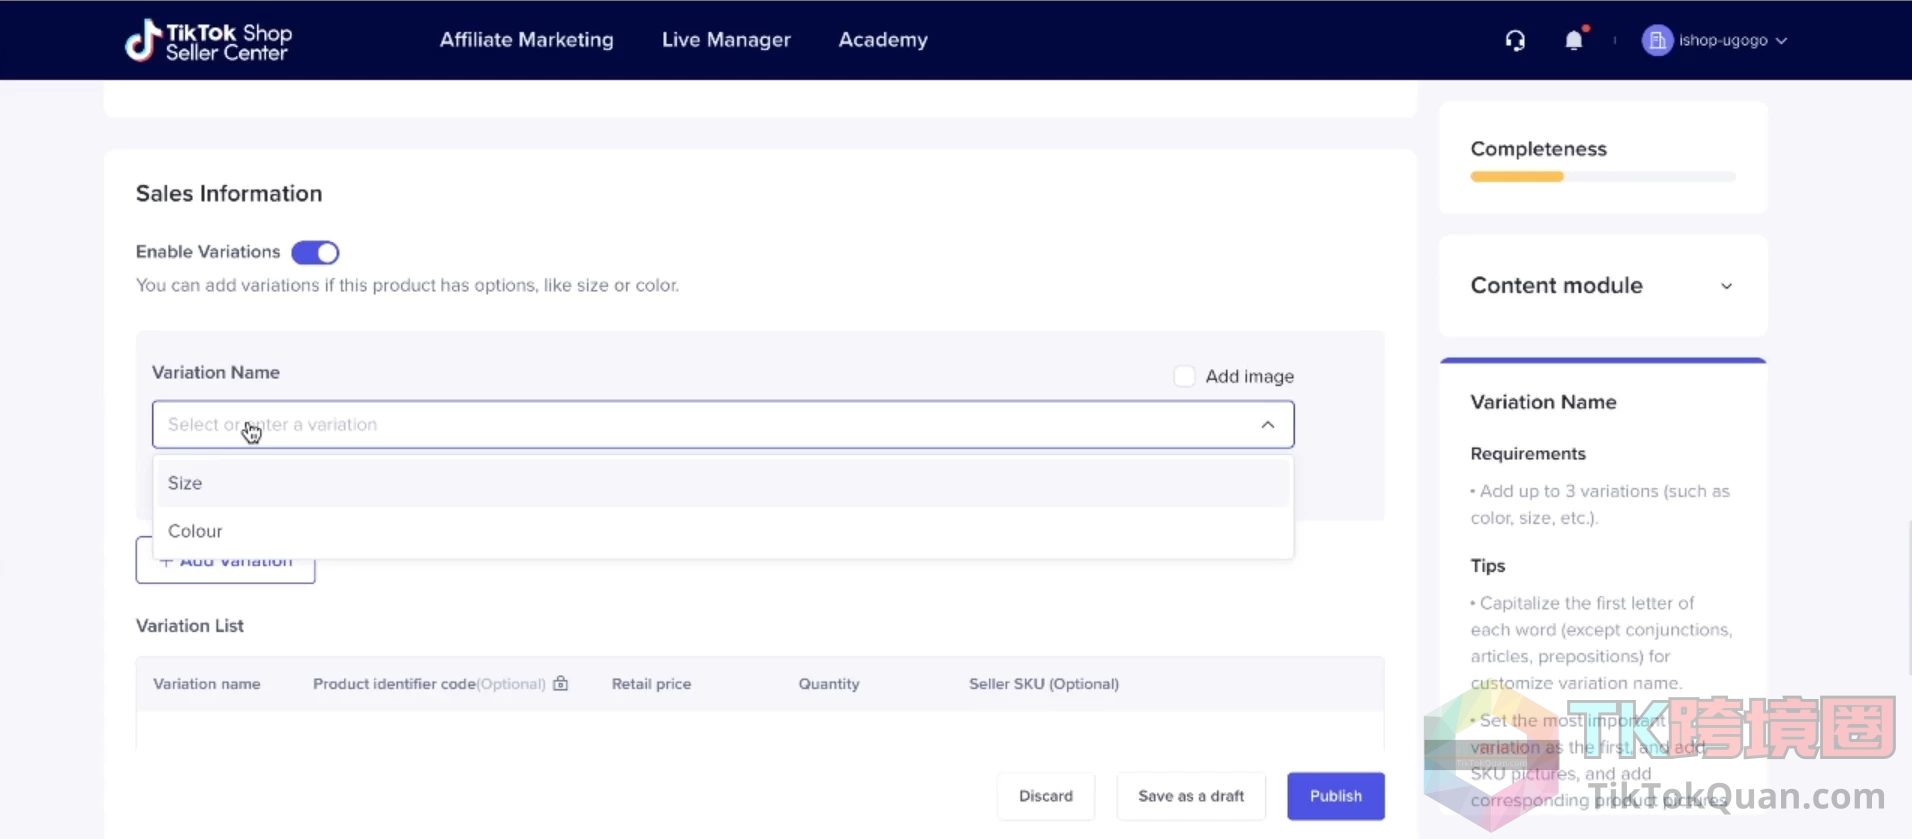The image size is (1912, 839).
Task: Click the Sales Information heading
Action: coord(229,194)
